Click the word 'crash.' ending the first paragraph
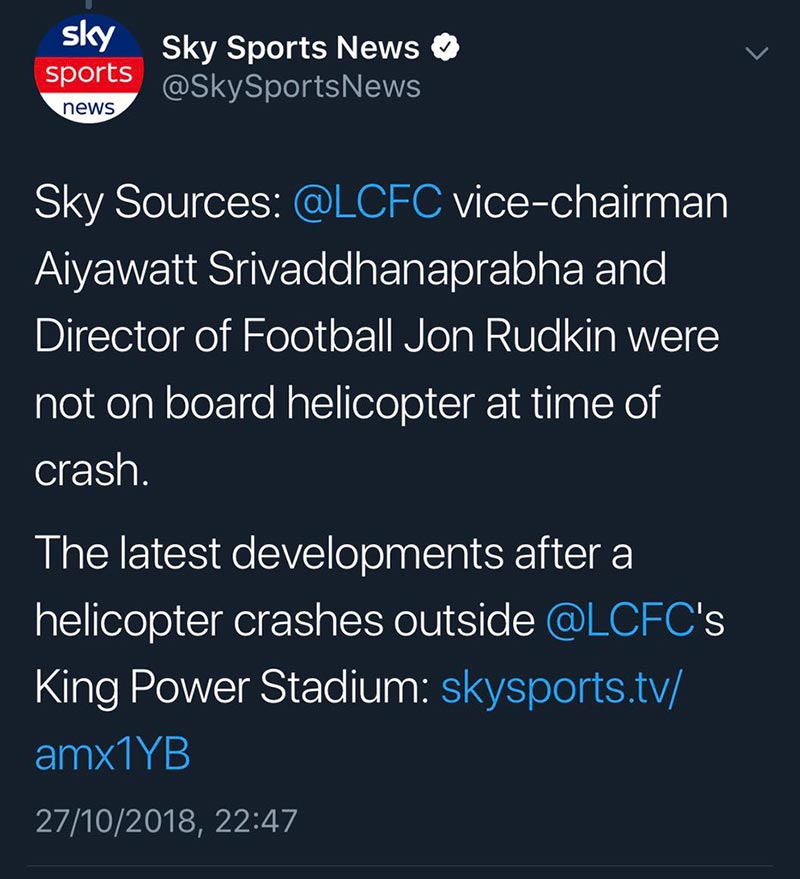Image resolution: width=800 pixels, height=879 pixels. pyautogui.click(x=92, y=469)
